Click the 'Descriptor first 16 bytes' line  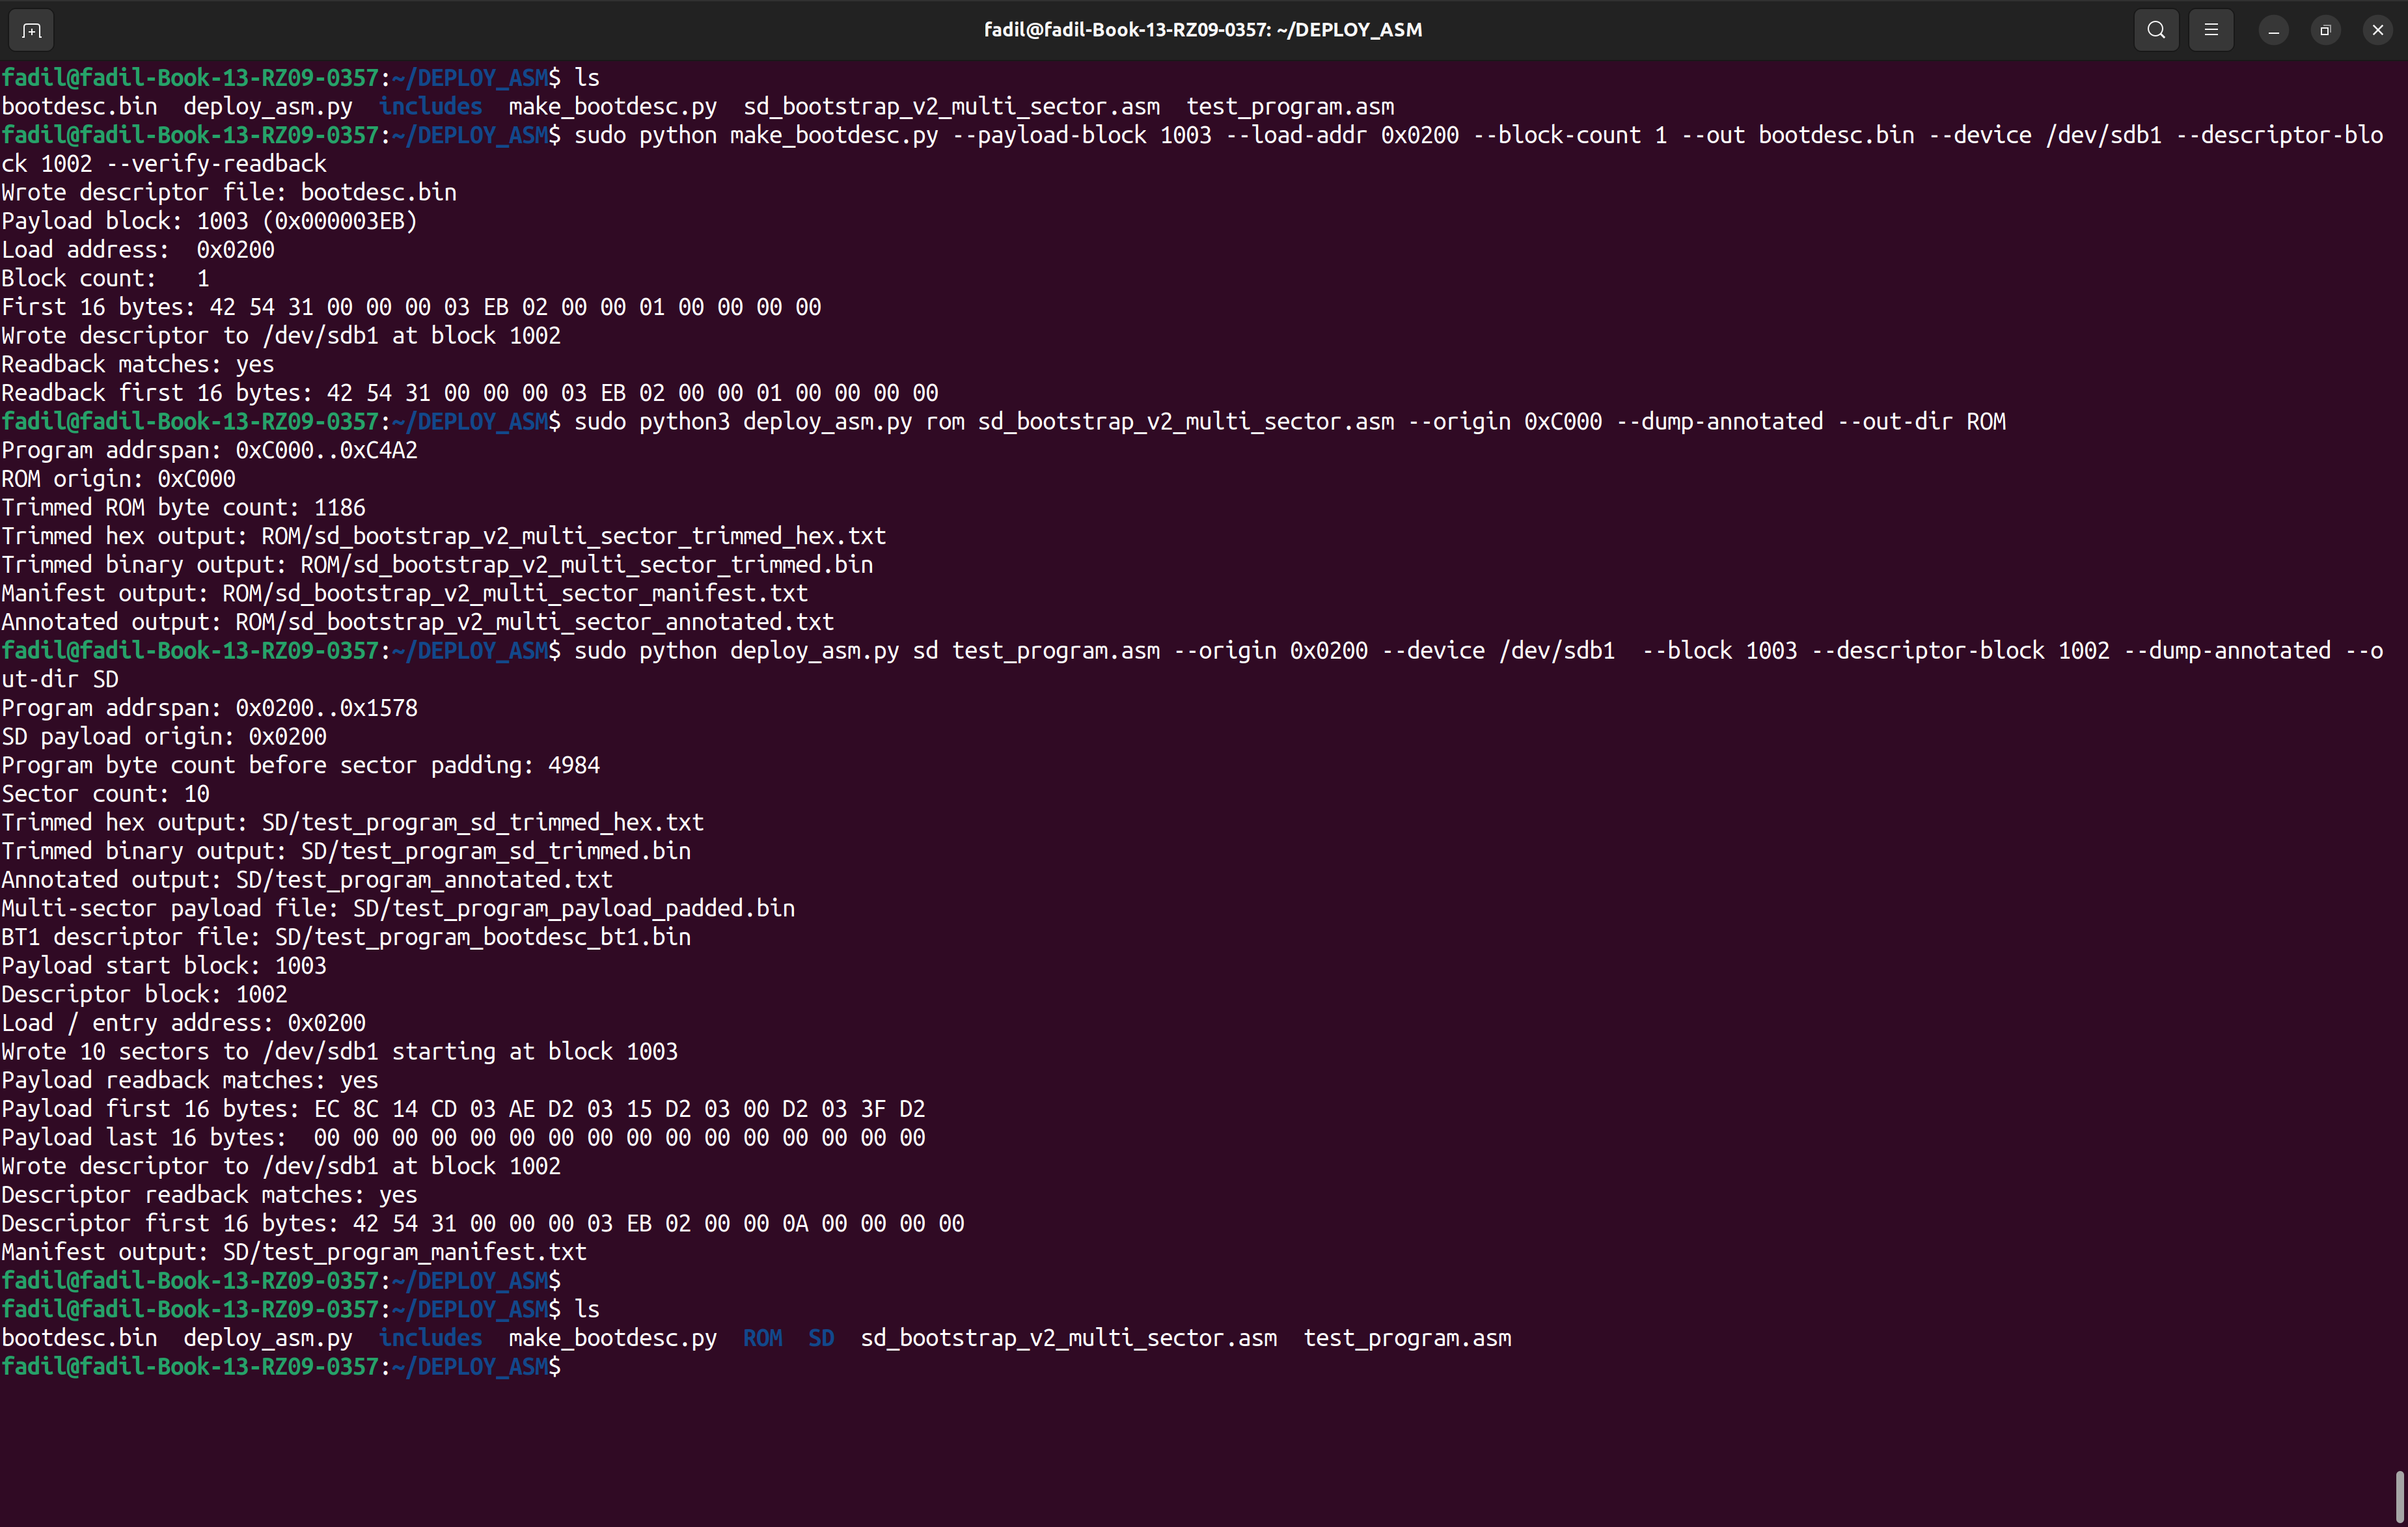pyautogui.click(x=483, y=1224)
